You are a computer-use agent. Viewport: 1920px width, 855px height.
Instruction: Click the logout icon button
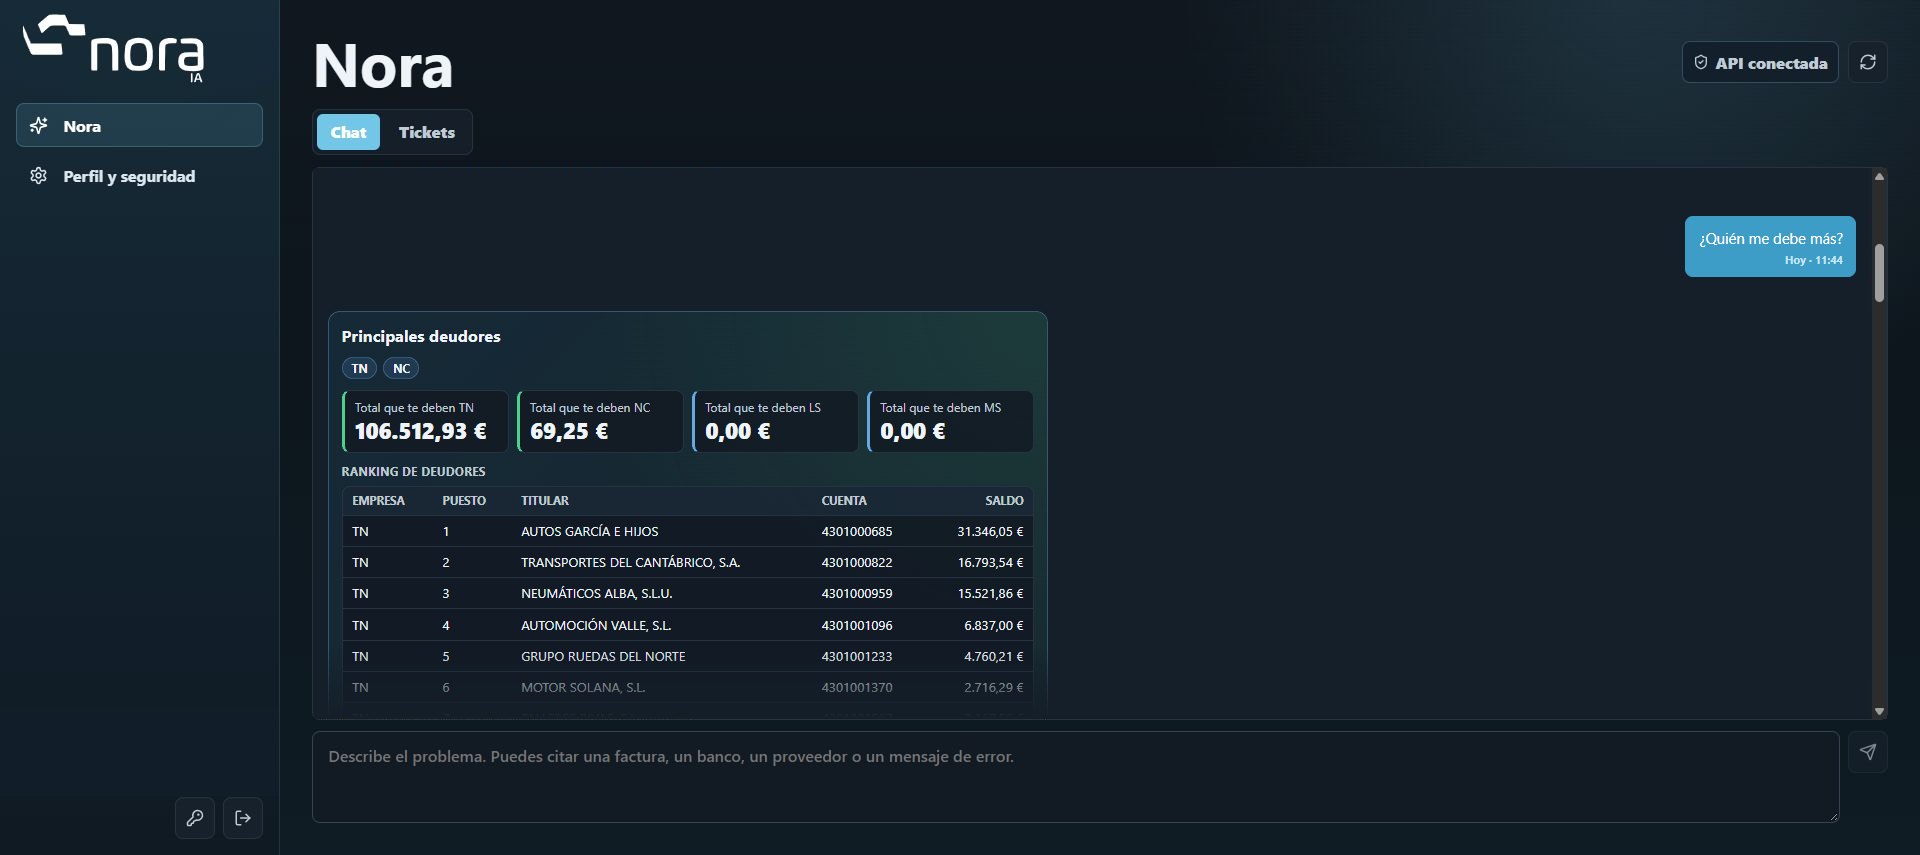(x=243, y=818)
